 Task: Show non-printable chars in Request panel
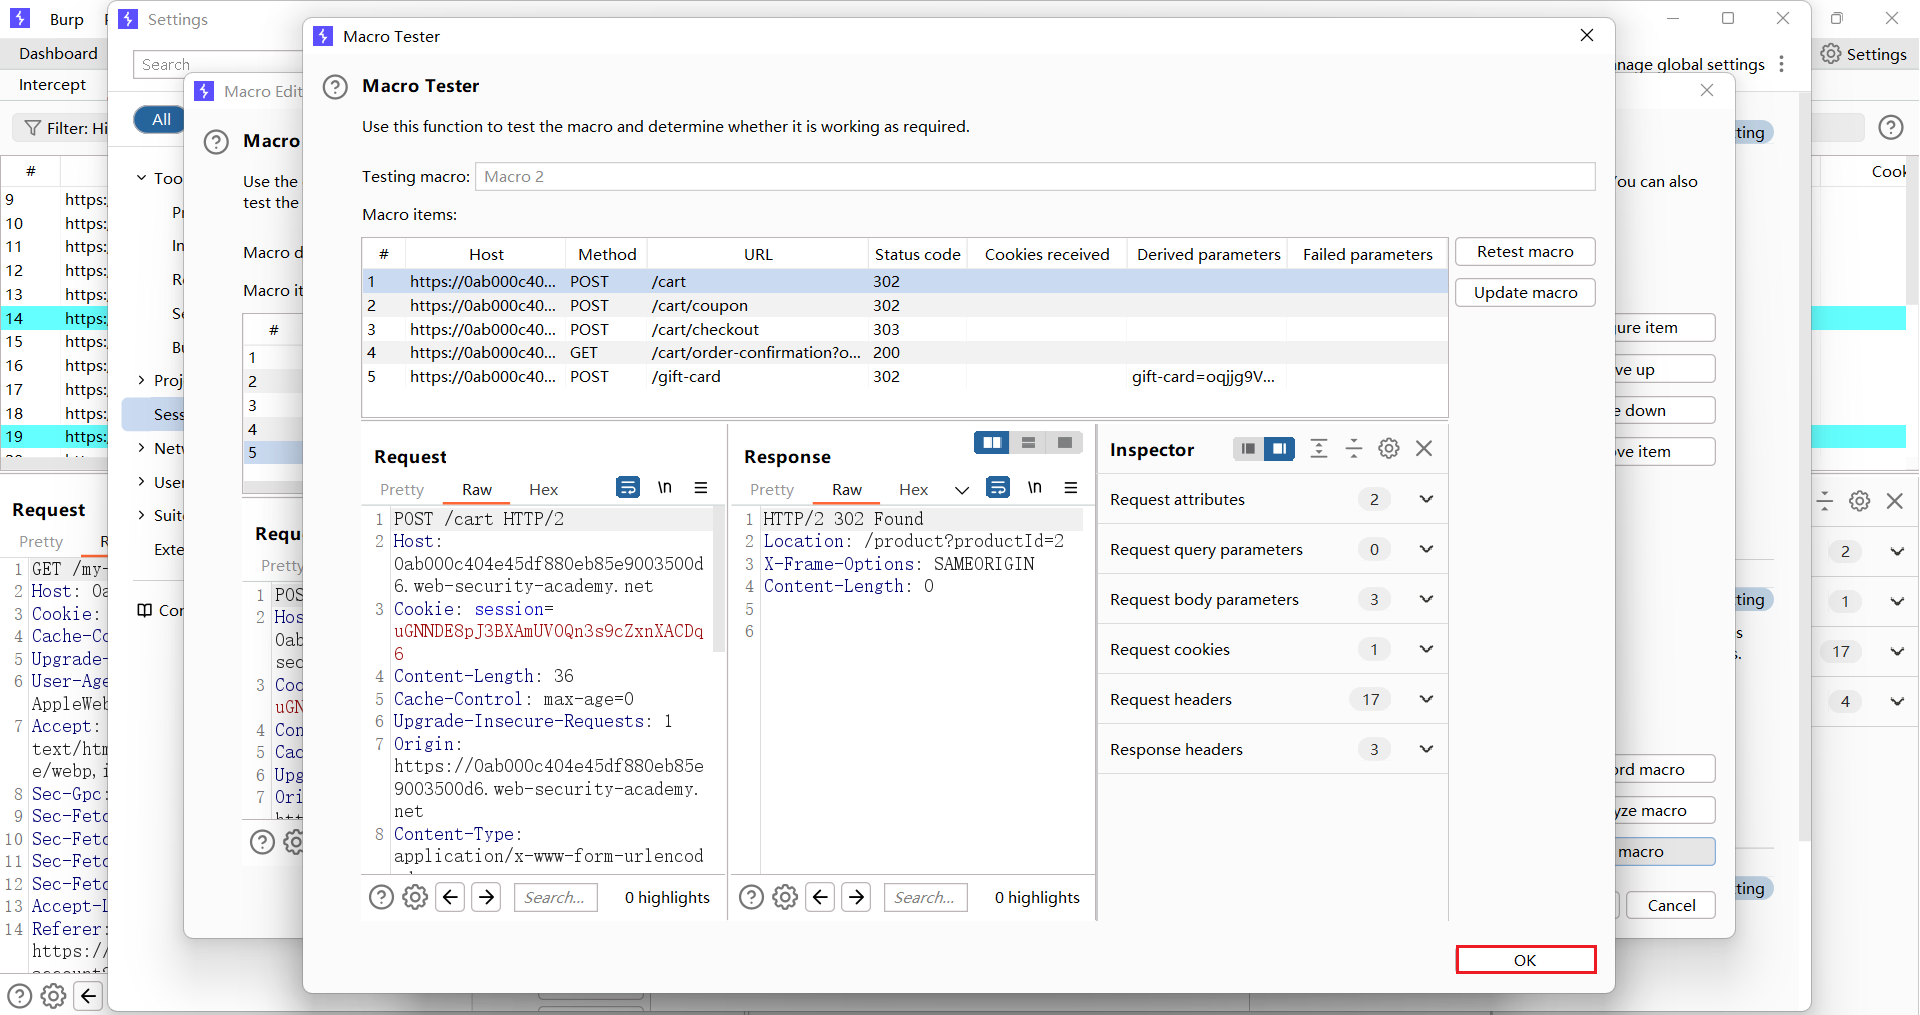(665, 488)
